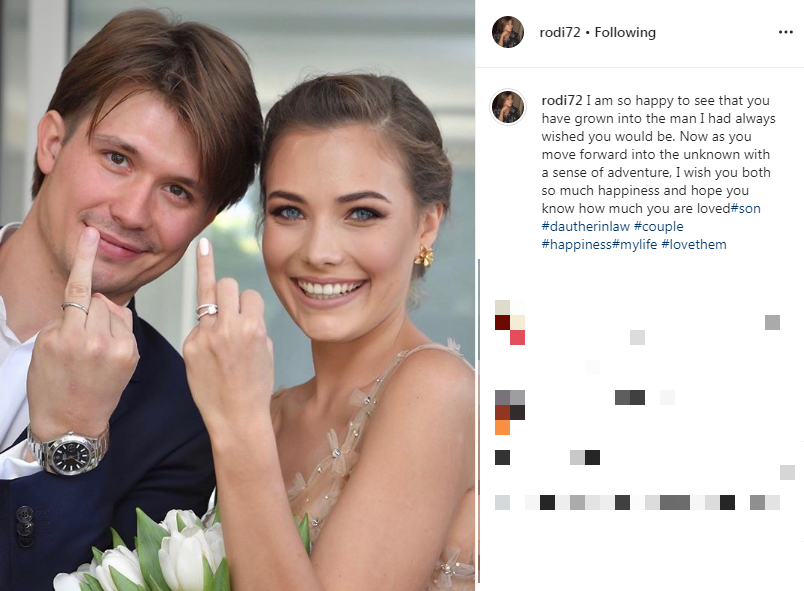Click the rodi72 avatar beside the caption

point(508,107)
